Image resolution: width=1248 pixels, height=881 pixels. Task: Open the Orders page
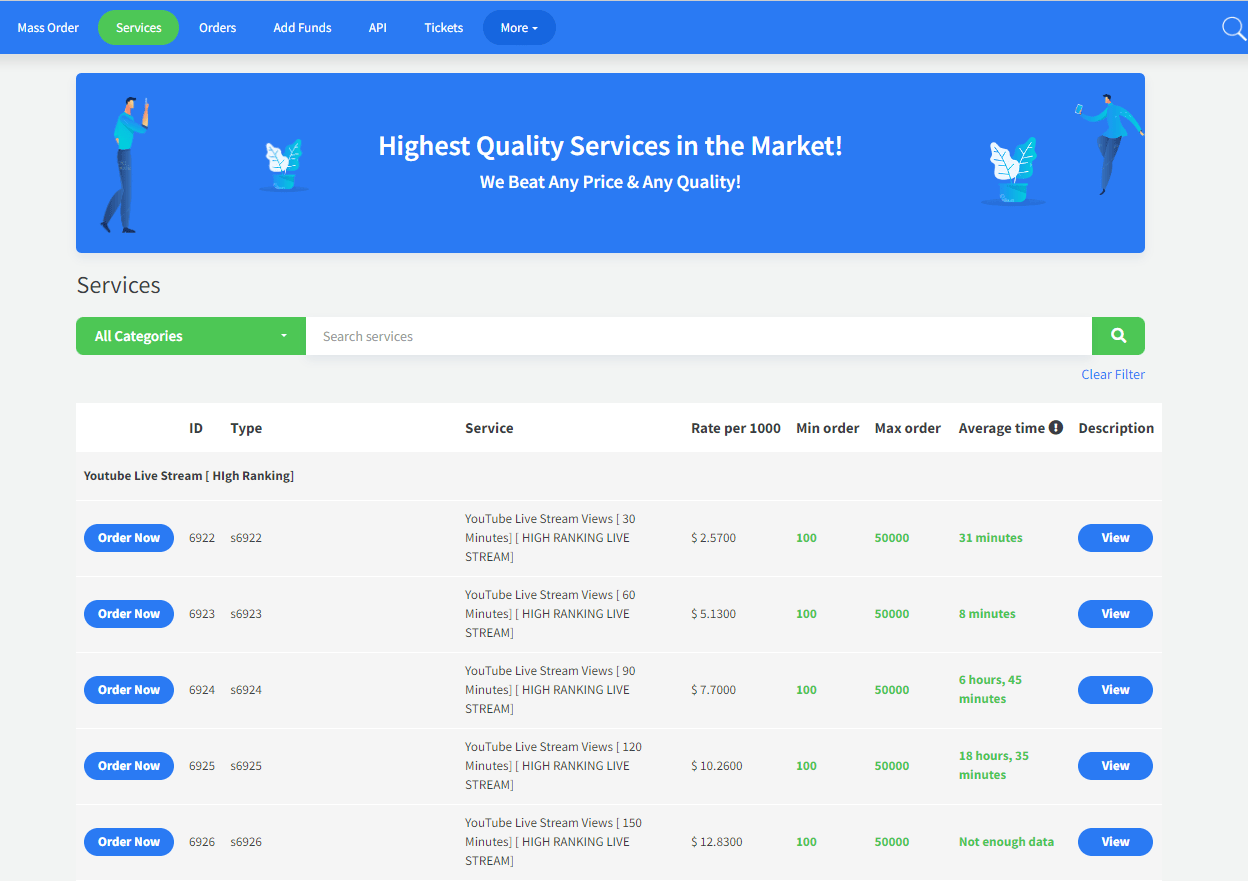(217, 28)
